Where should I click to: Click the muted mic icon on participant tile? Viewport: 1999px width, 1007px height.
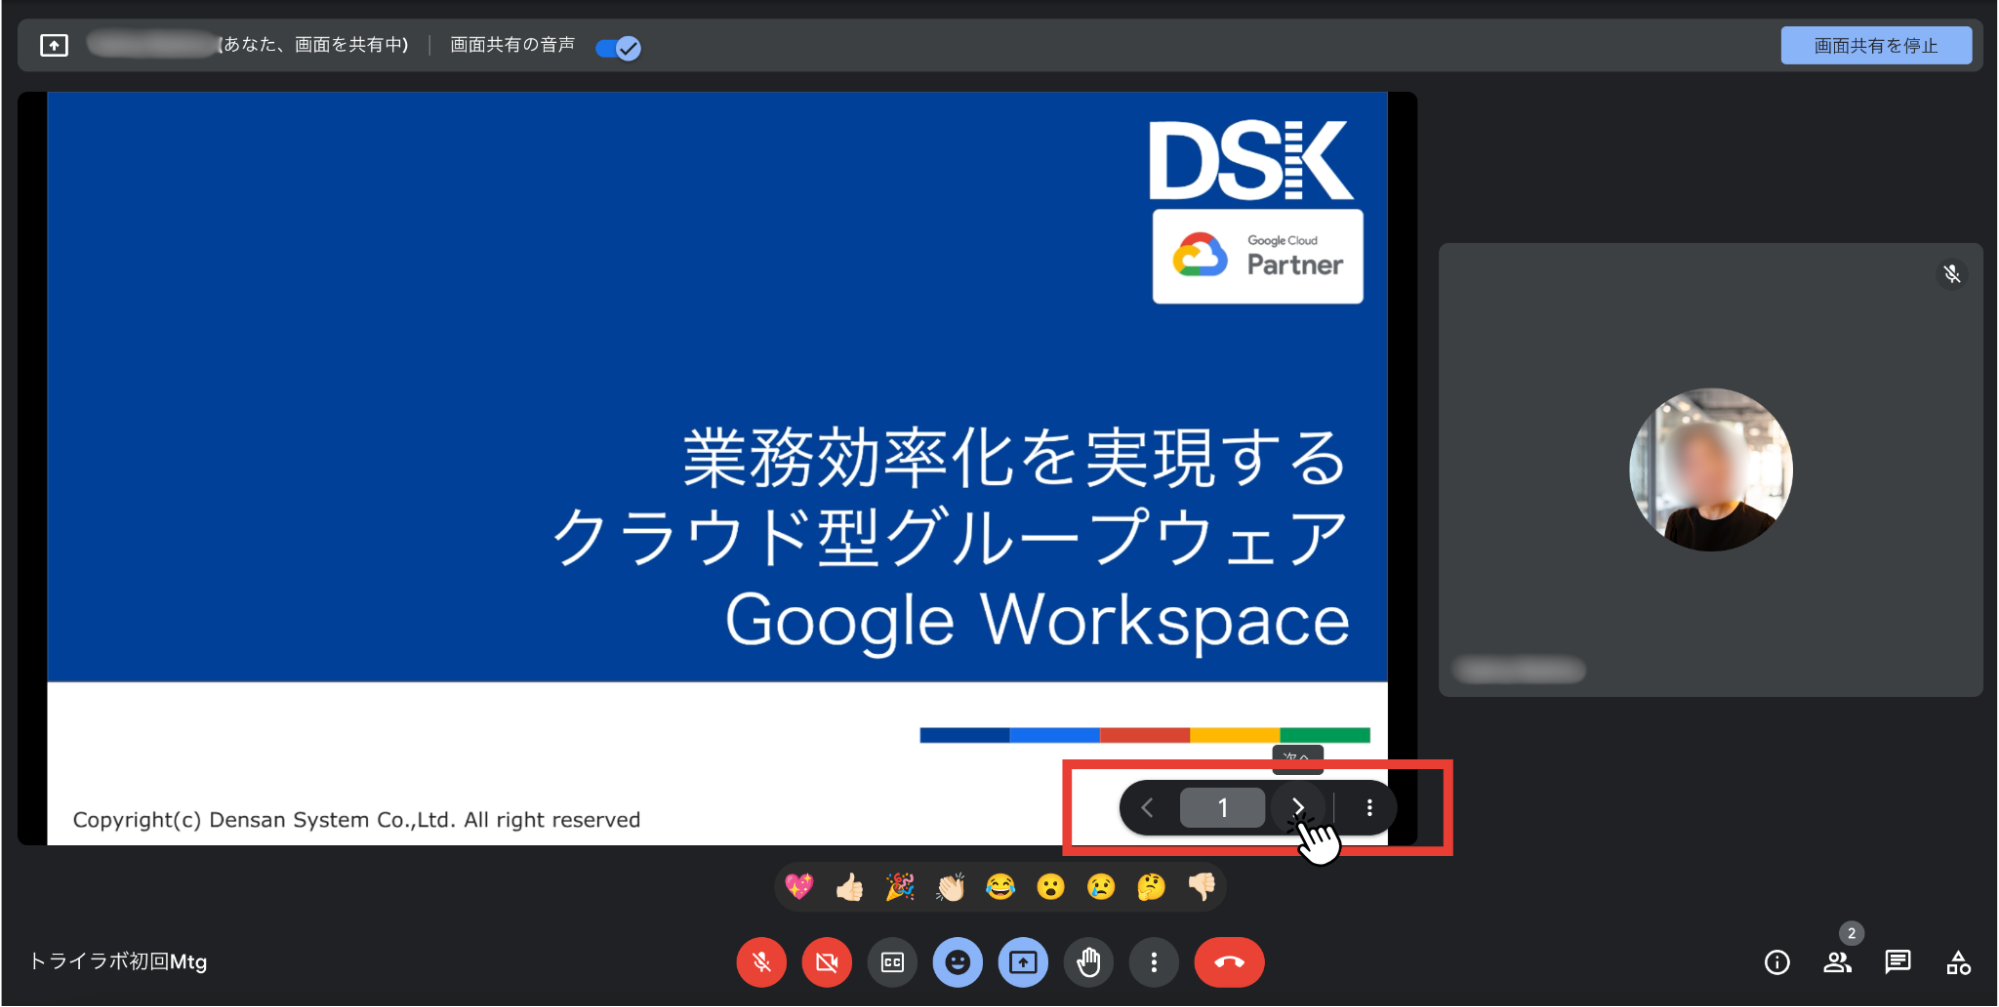pyautogui.click(x=1951, y=274)
